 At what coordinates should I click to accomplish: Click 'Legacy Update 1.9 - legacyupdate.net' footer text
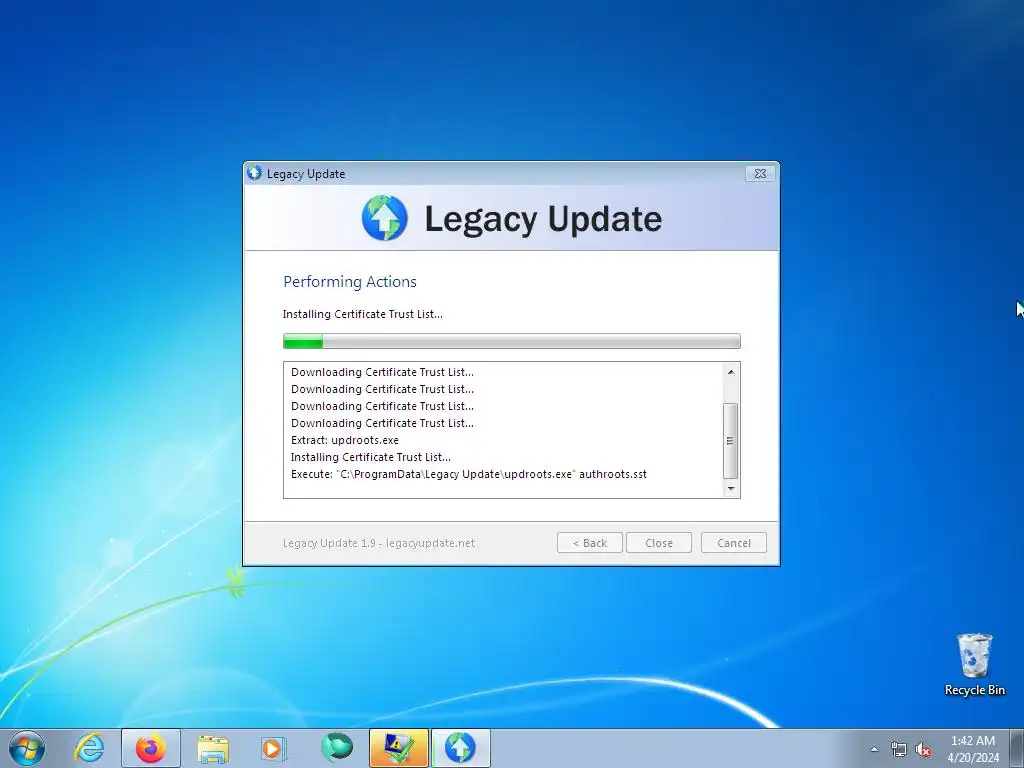coord(379,543)
